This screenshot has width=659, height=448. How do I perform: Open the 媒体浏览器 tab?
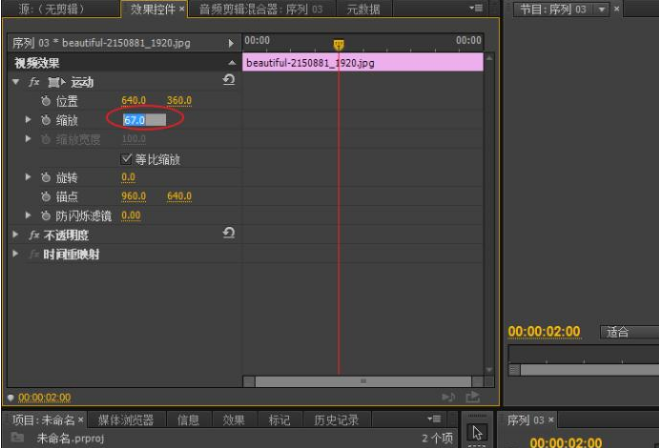pos(124,420)
